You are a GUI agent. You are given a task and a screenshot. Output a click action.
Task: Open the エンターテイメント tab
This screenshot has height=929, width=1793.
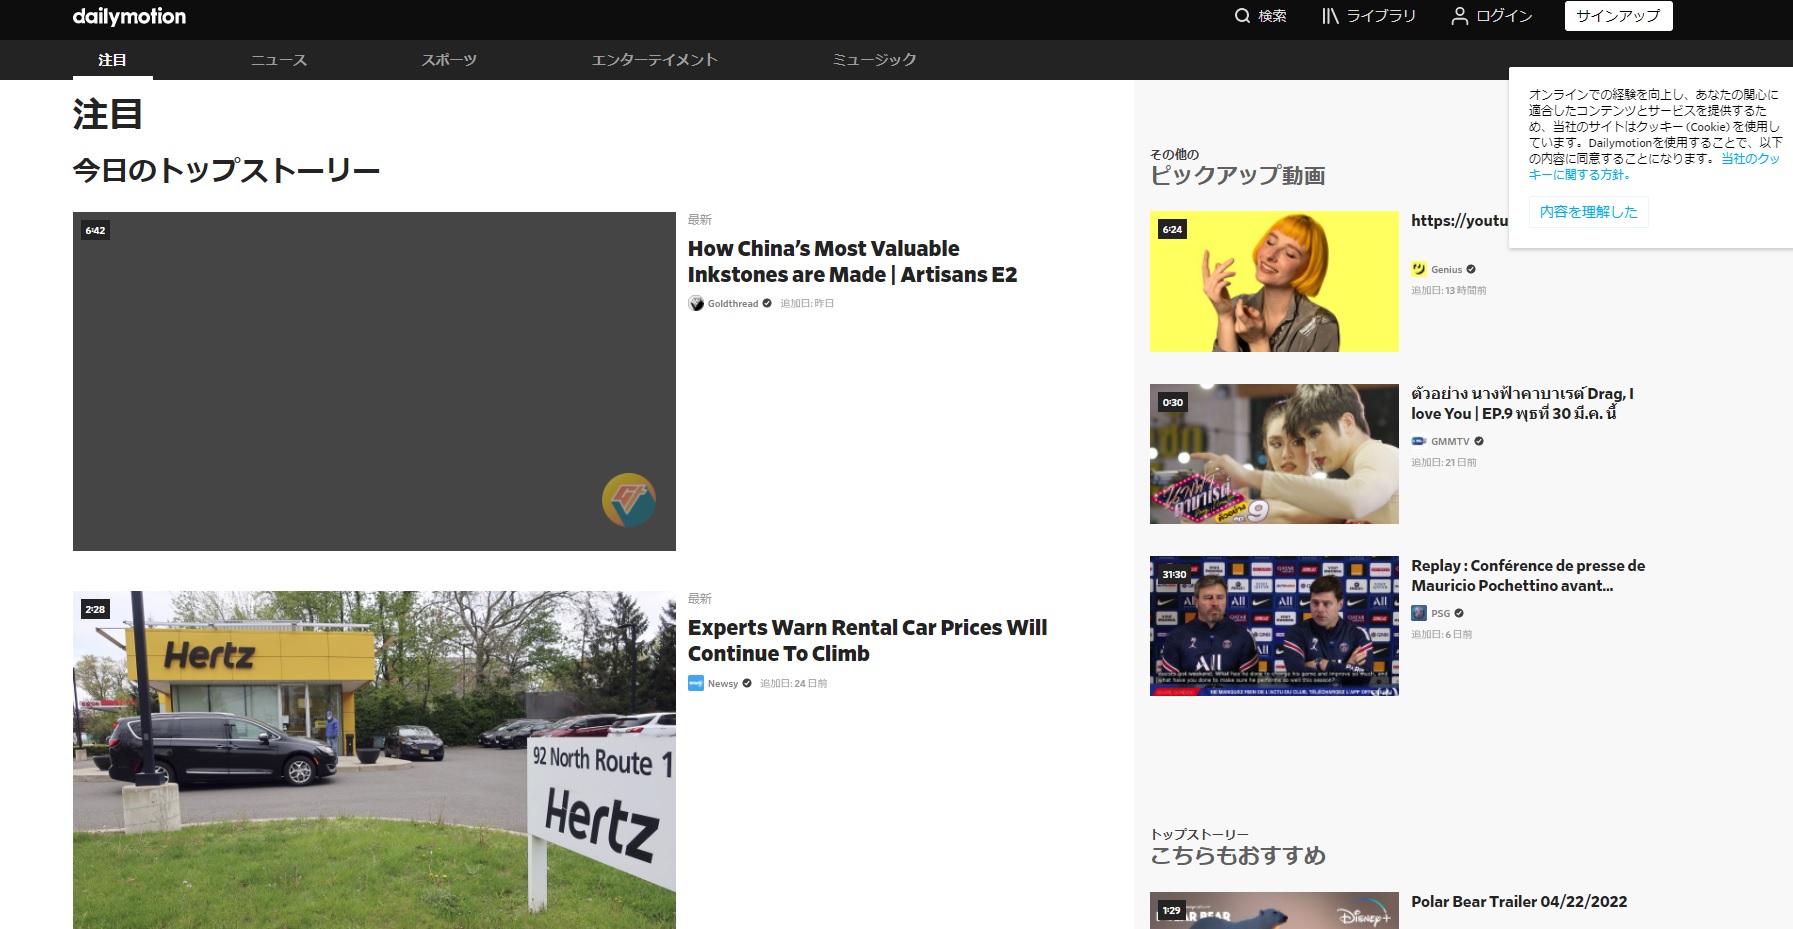pyautogui.click(x=655, y=60)
